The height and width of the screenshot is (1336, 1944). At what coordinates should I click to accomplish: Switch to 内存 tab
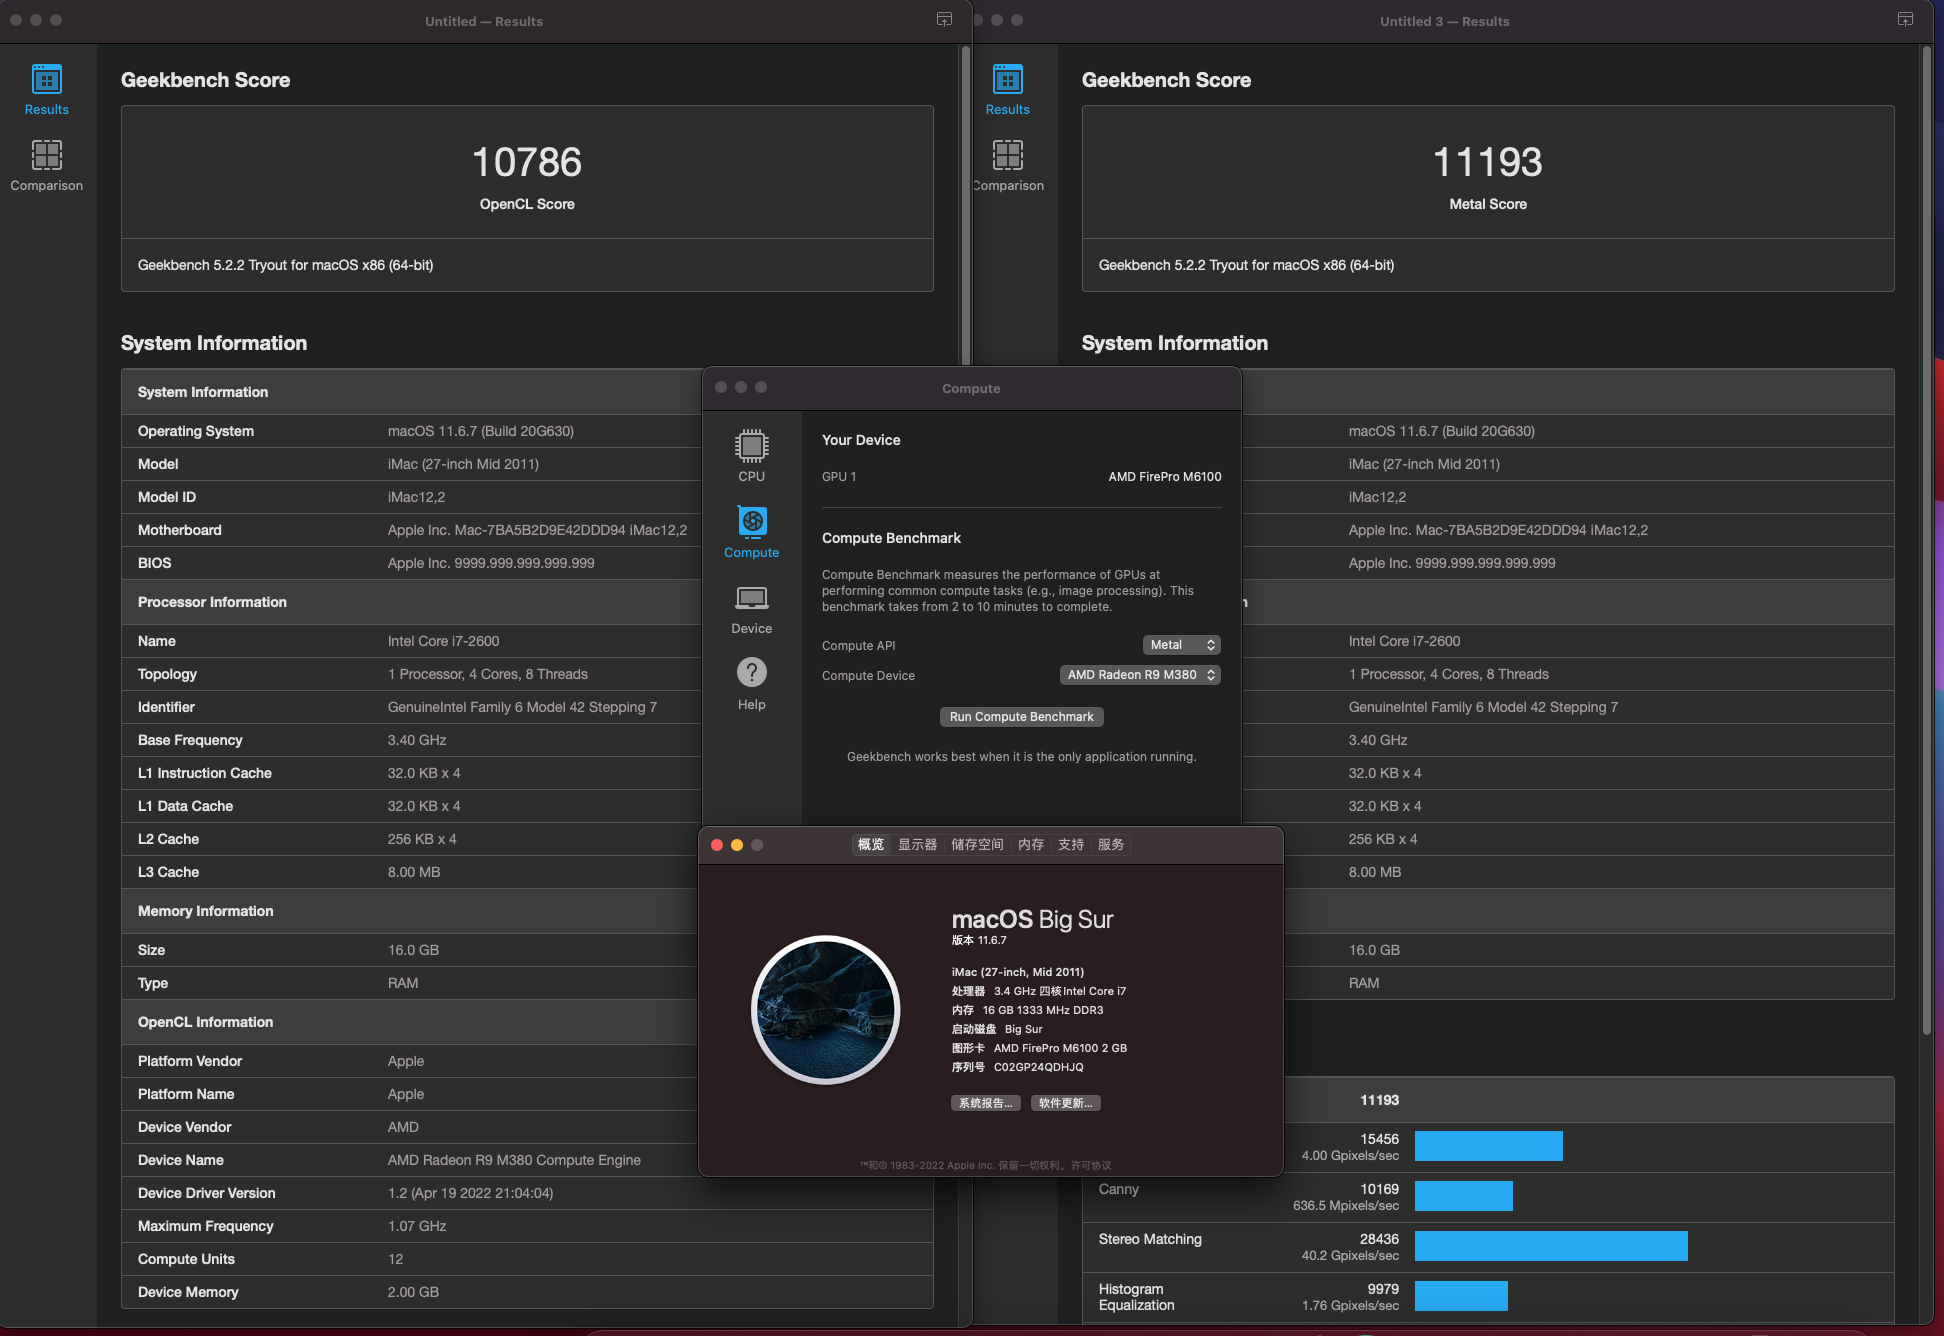[1031, 845]
